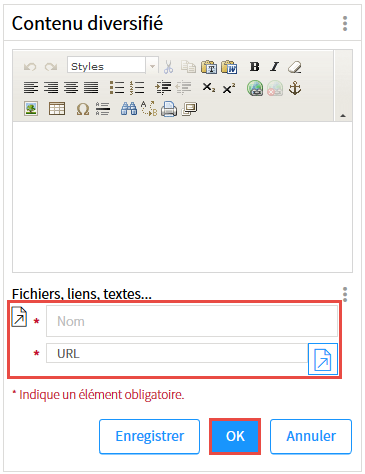Click the Annuler button
This screenshot has height=474, width=365.
click(311, 436)
